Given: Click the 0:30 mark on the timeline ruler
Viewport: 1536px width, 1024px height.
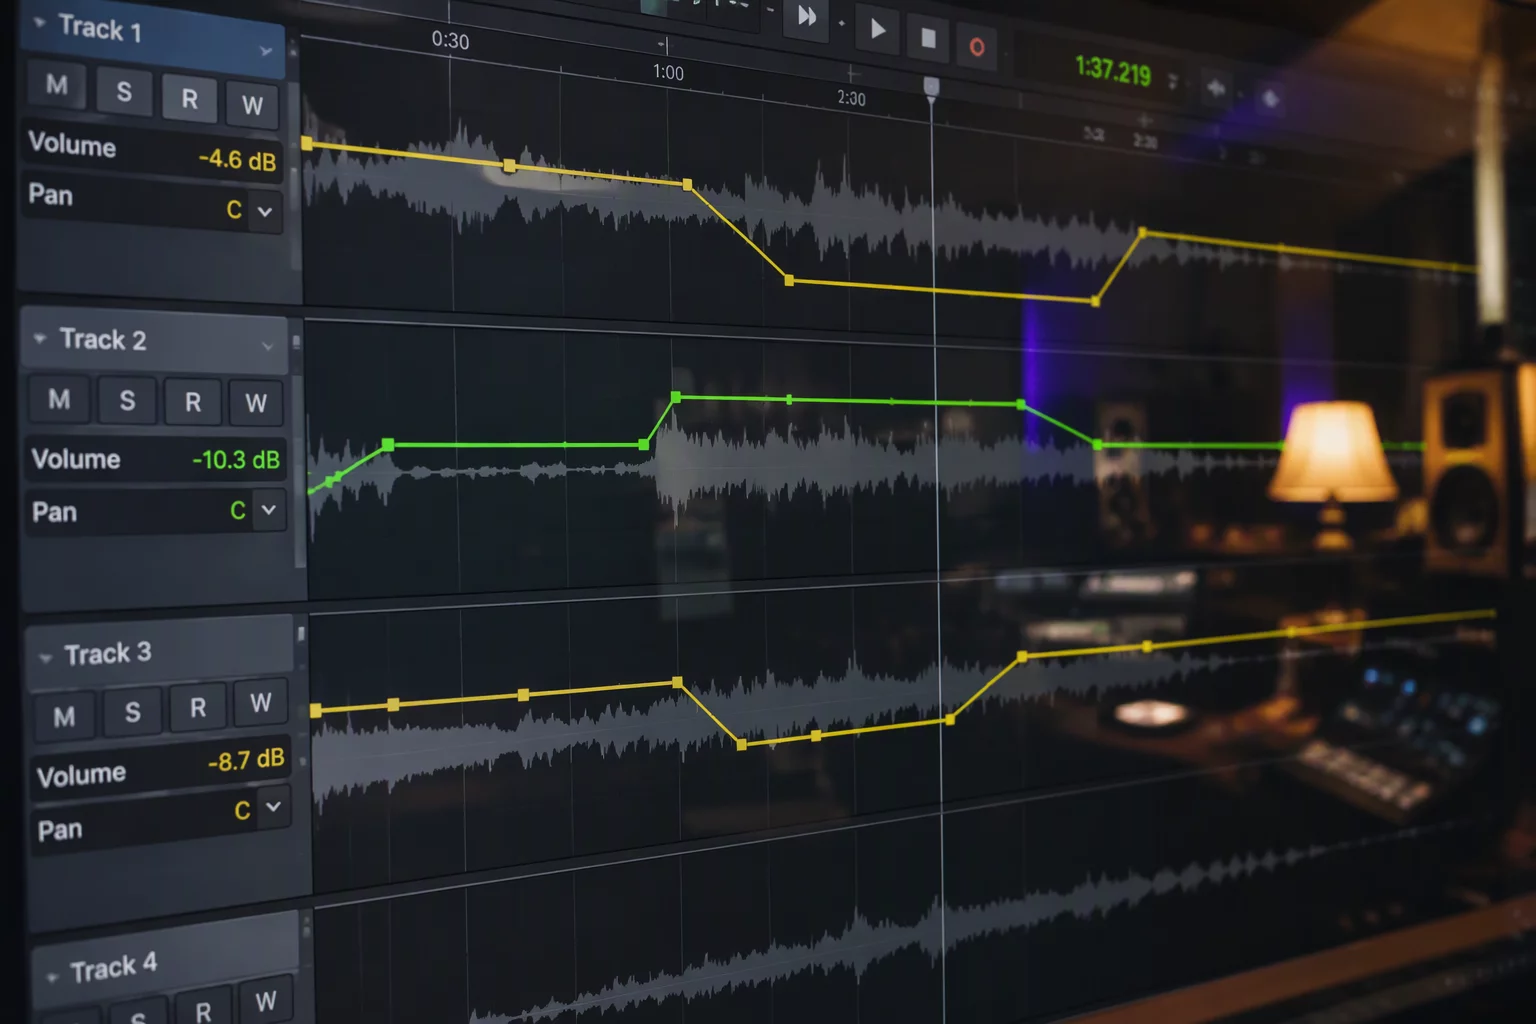Looking at the screenshot, I should pyautogui.click(x=450, y=40).
